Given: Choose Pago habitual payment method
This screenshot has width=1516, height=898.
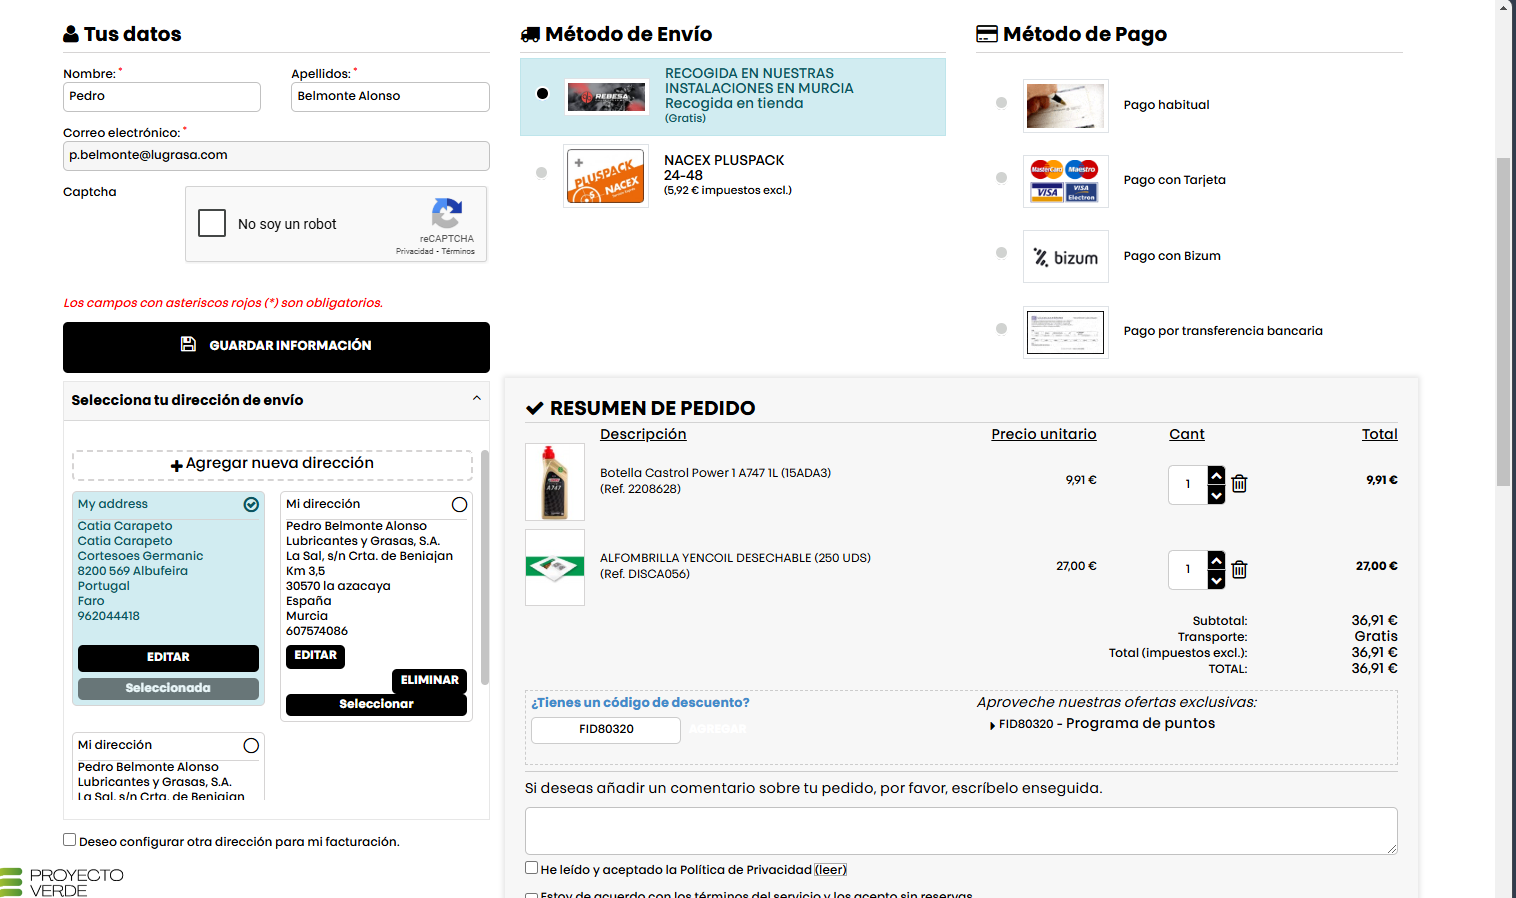Looking at the screenshot, I should (x=1001, y=103).
